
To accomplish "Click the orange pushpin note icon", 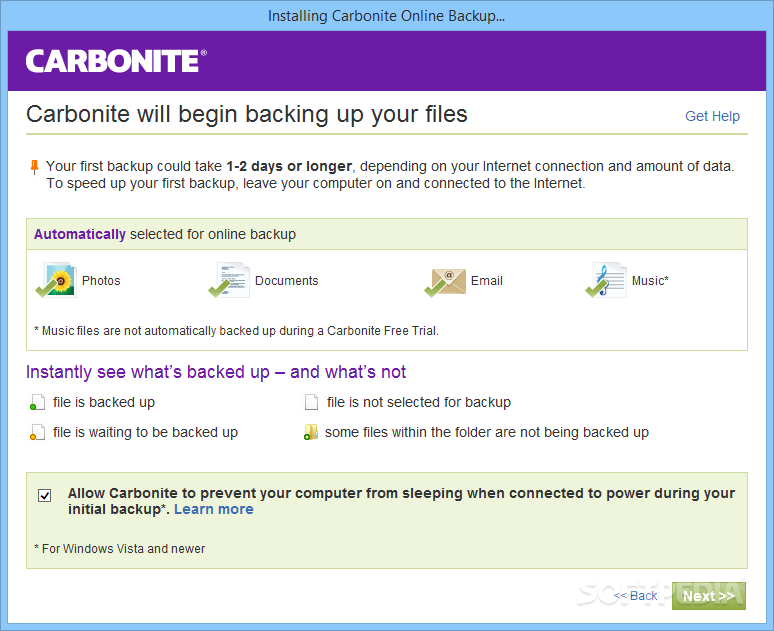I will point(34,167).
